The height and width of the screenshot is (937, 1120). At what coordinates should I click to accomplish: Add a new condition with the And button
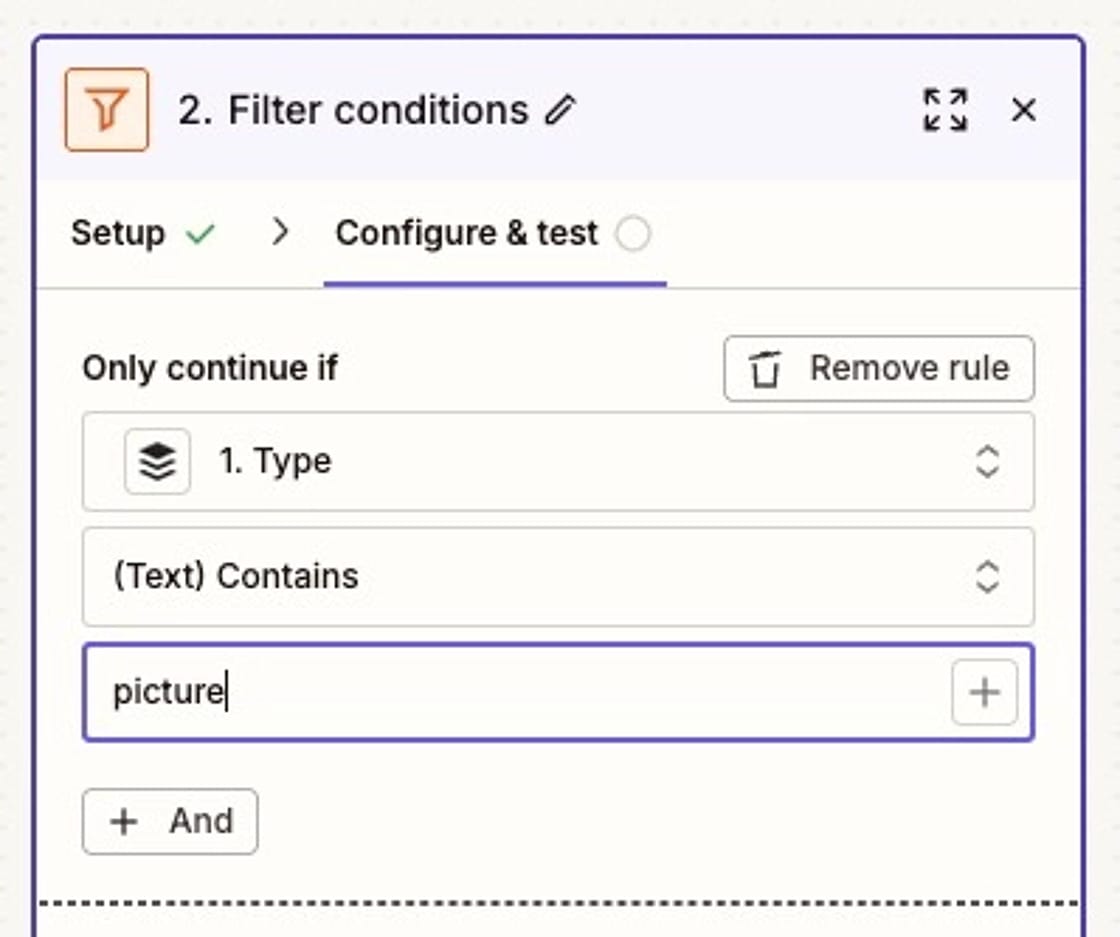coord(169,822)
